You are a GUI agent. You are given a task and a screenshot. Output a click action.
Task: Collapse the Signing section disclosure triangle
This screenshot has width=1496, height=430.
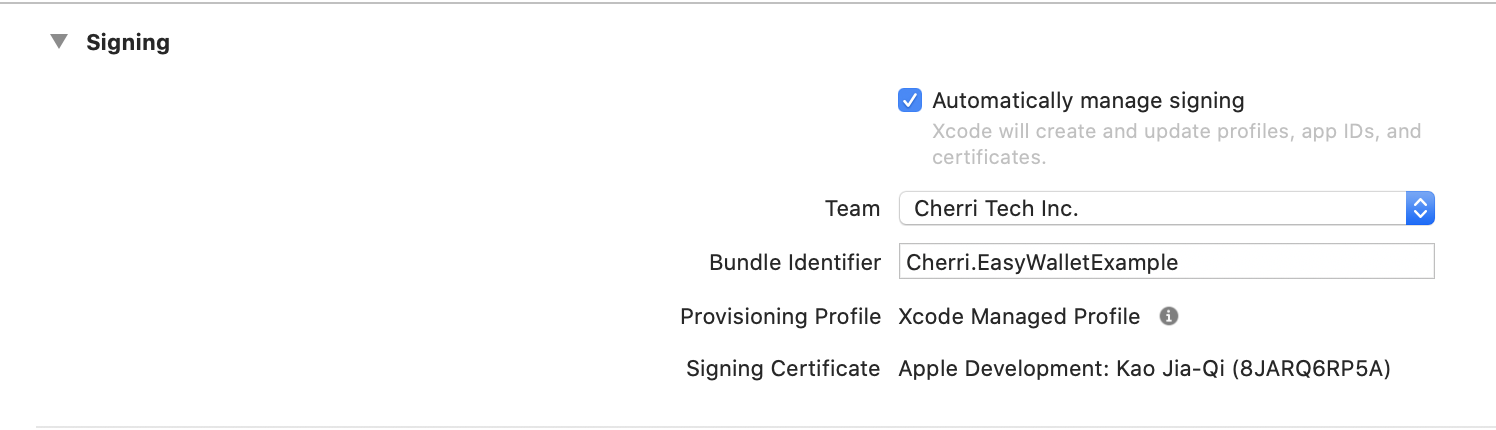pos(60,42)
